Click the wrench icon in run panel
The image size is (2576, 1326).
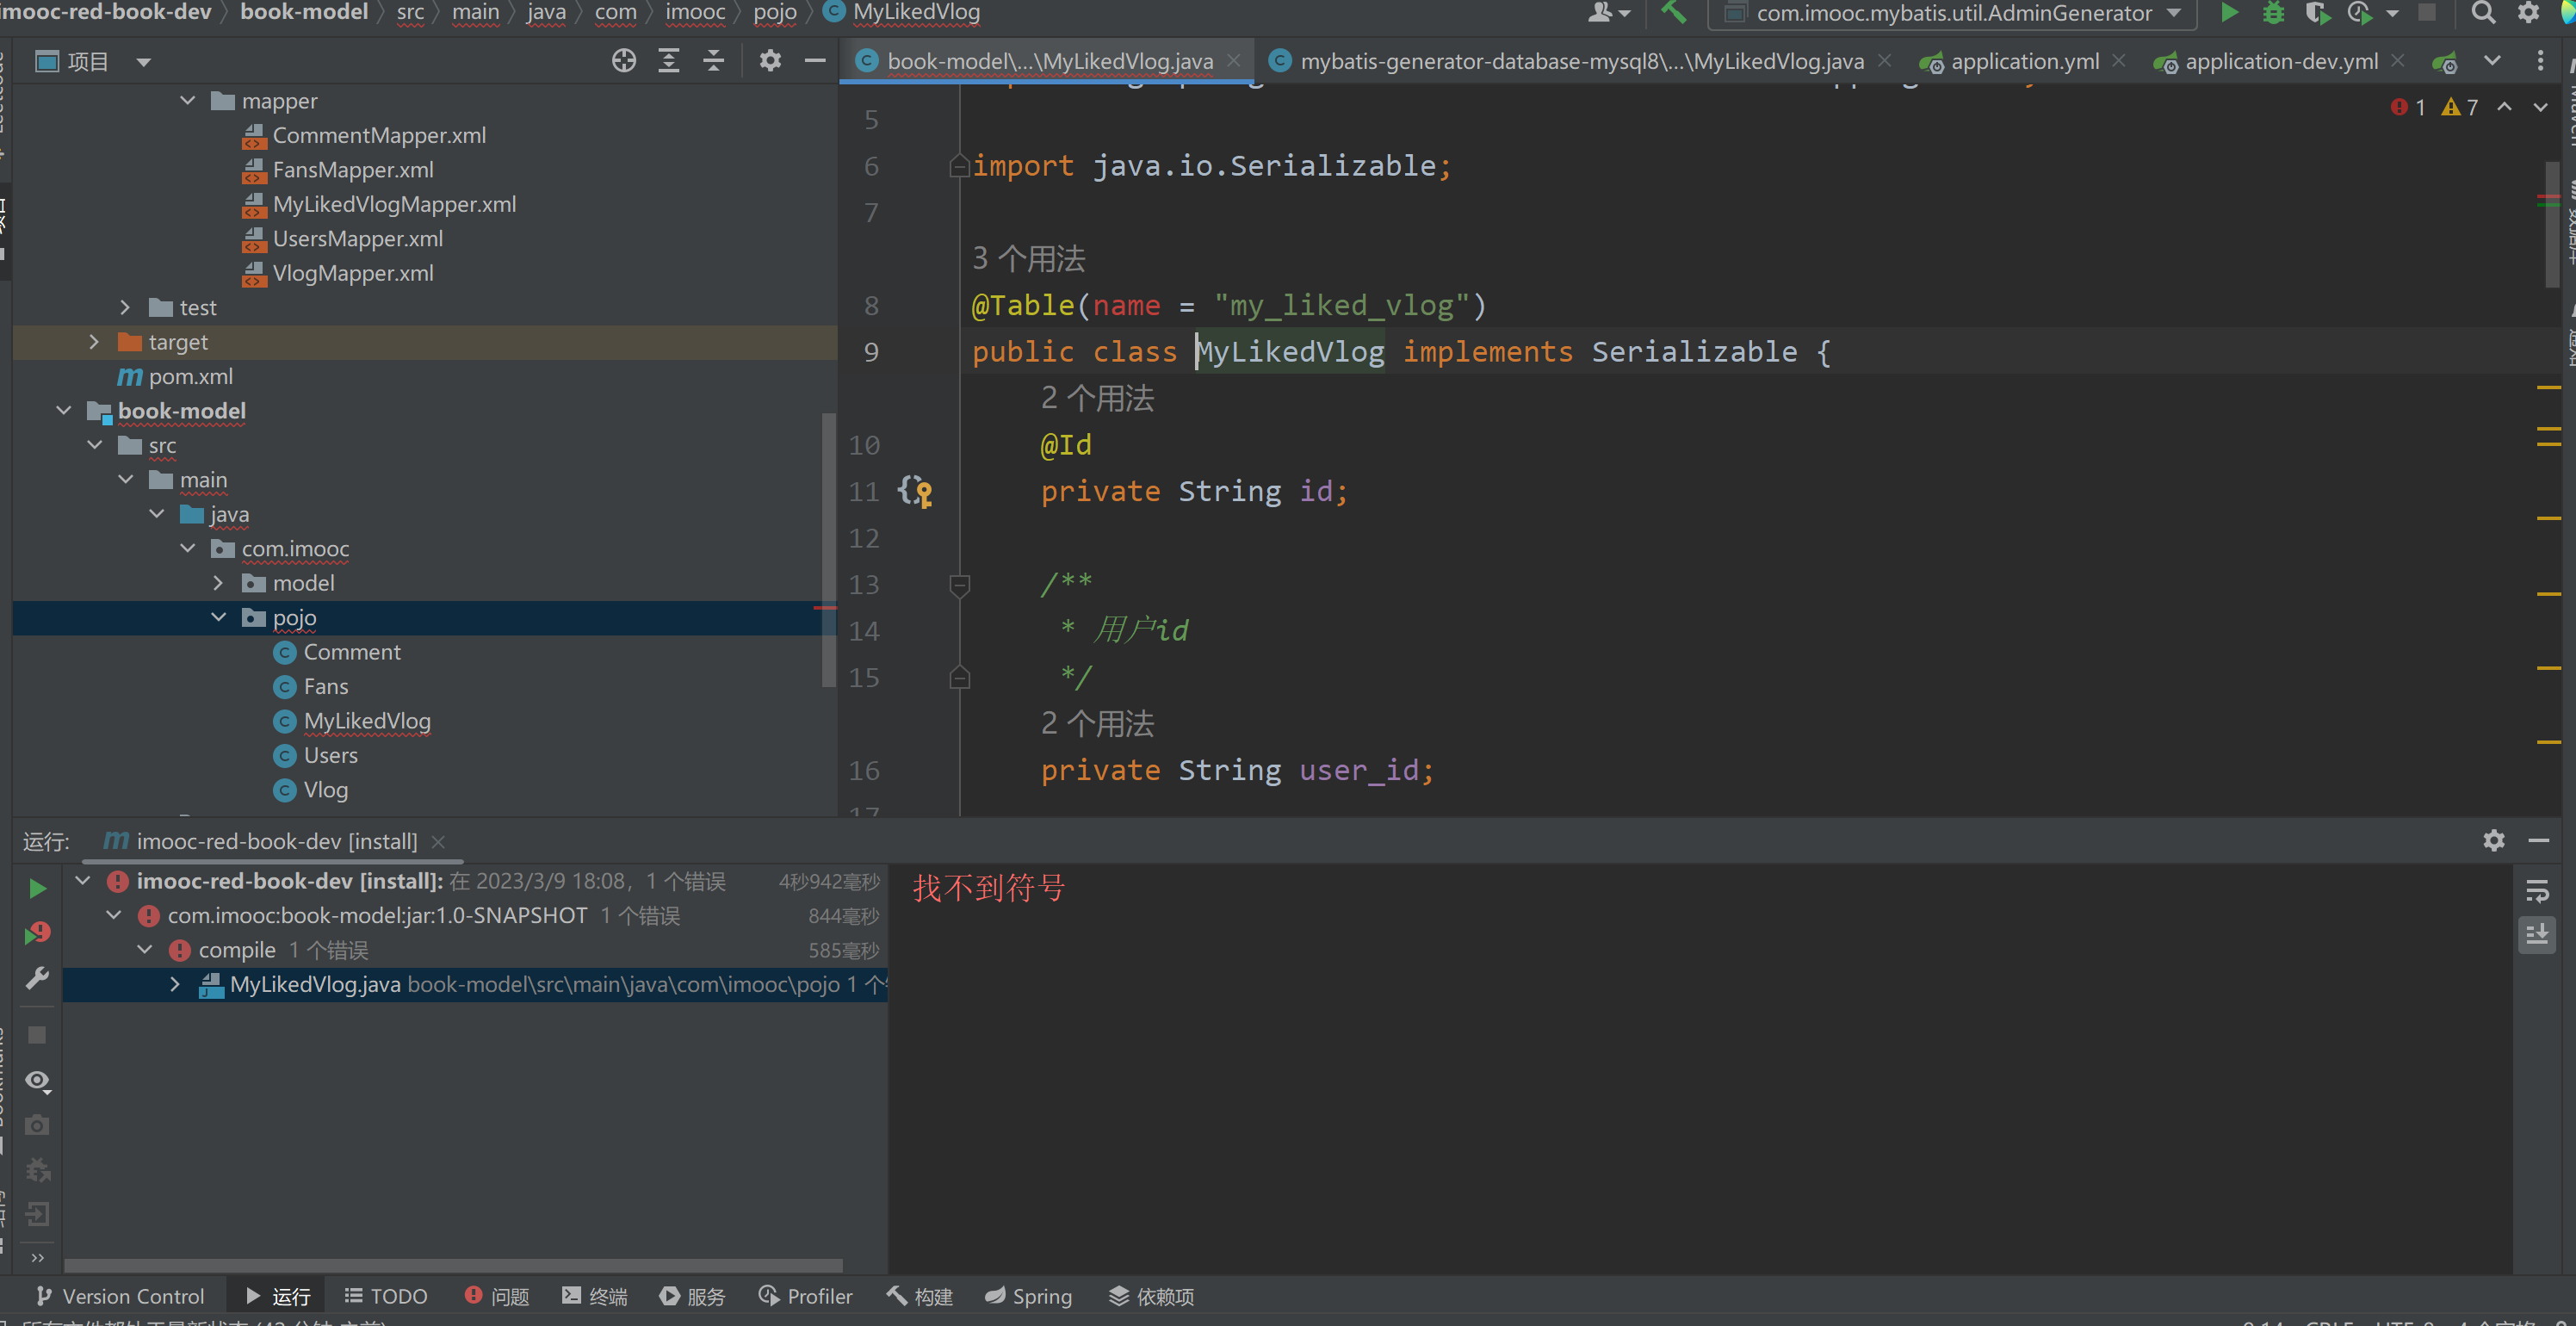[x=37, y=978]
